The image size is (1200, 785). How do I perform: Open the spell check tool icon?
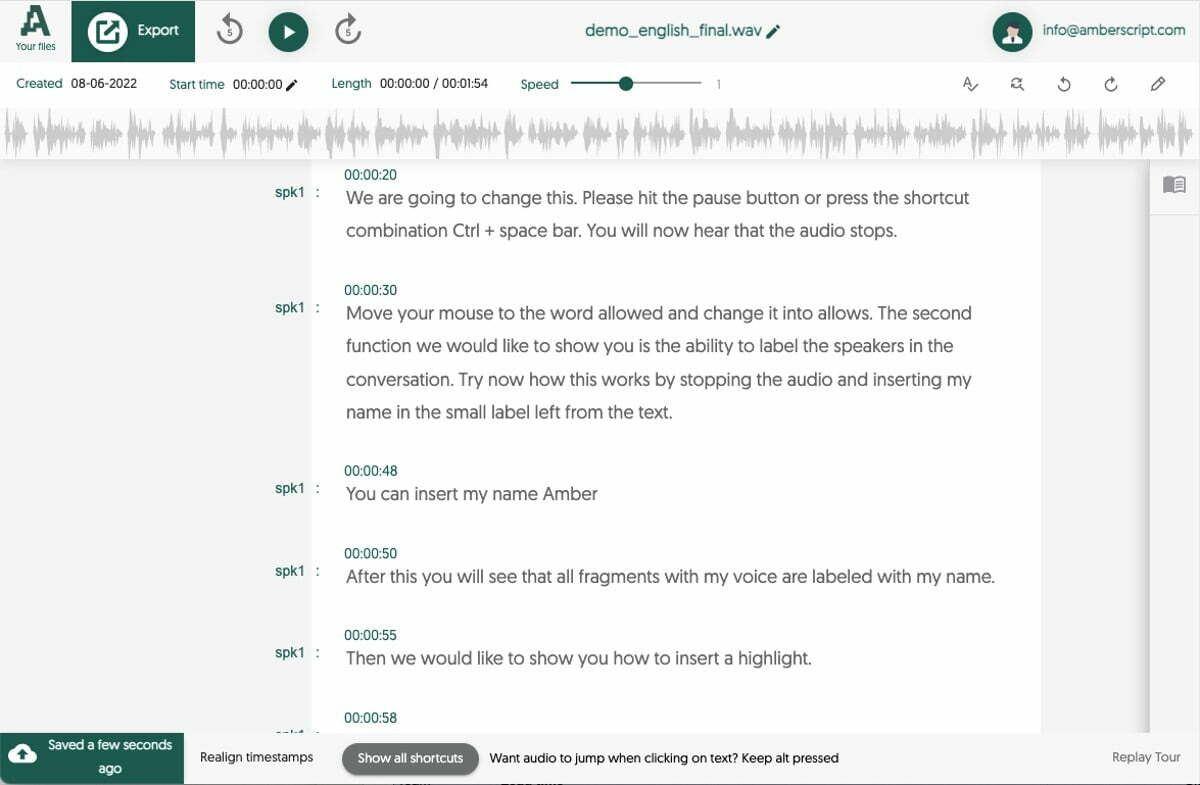pyautogui.click(x=970, y=84)
